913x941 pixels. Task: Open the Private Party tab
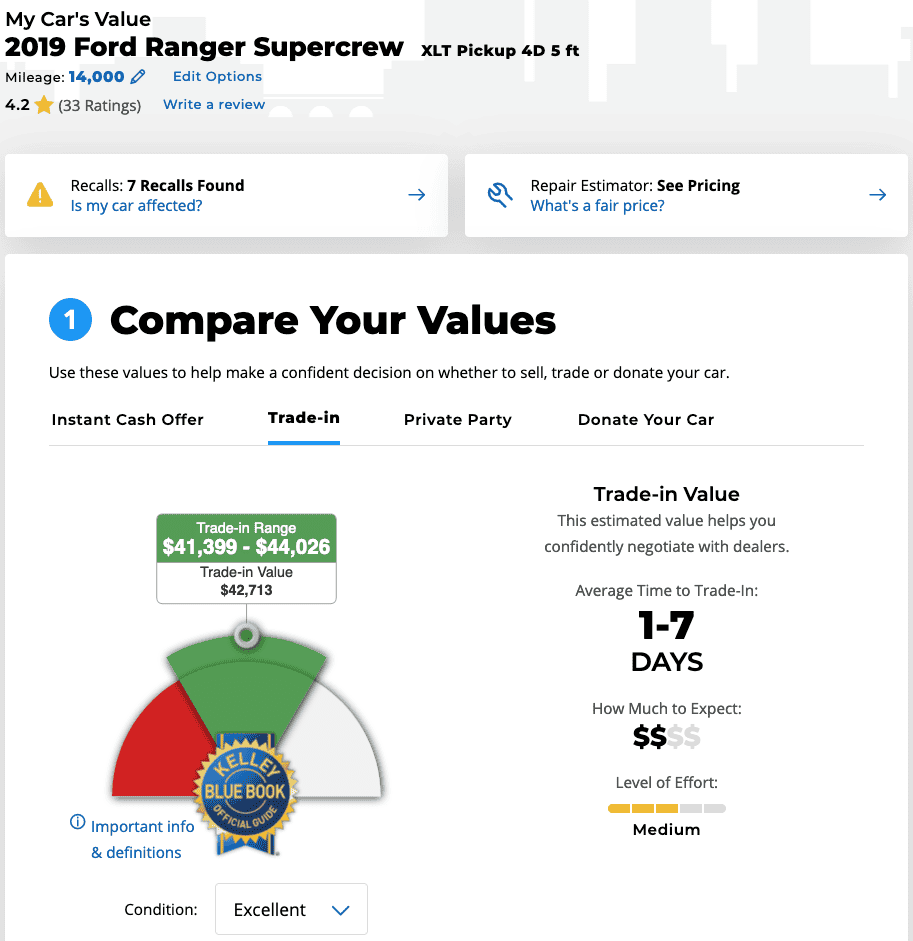pyautogui.click(x=457, y=419)
